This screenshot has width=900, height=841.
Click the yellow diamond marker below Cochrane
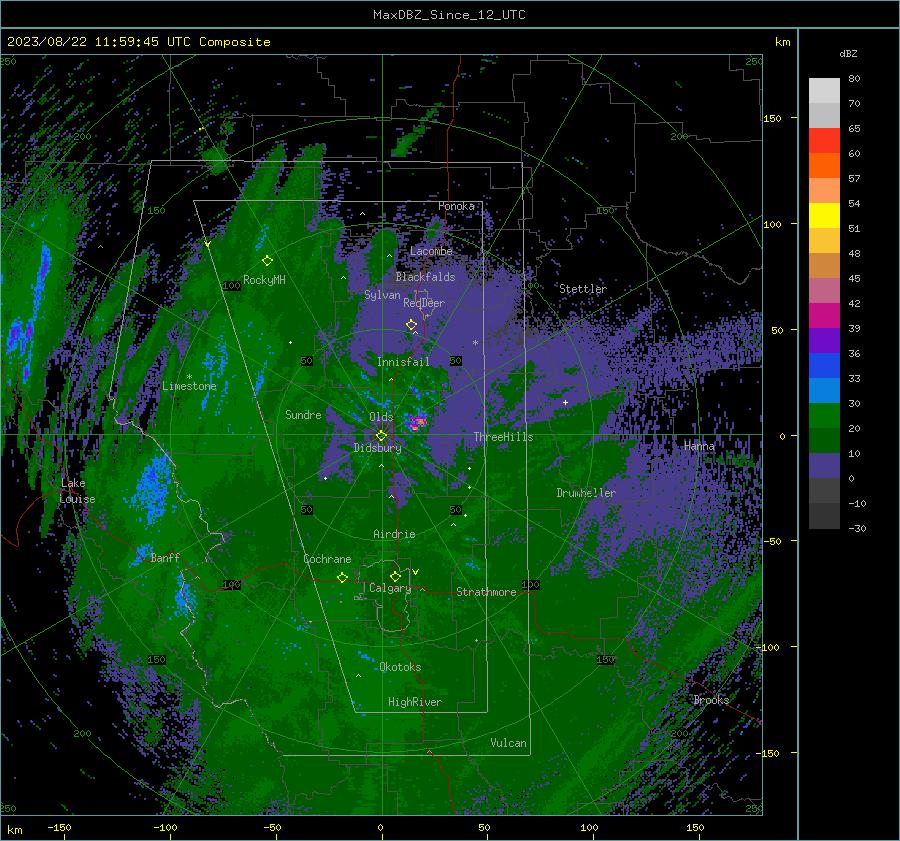click(x=342, y=577)
